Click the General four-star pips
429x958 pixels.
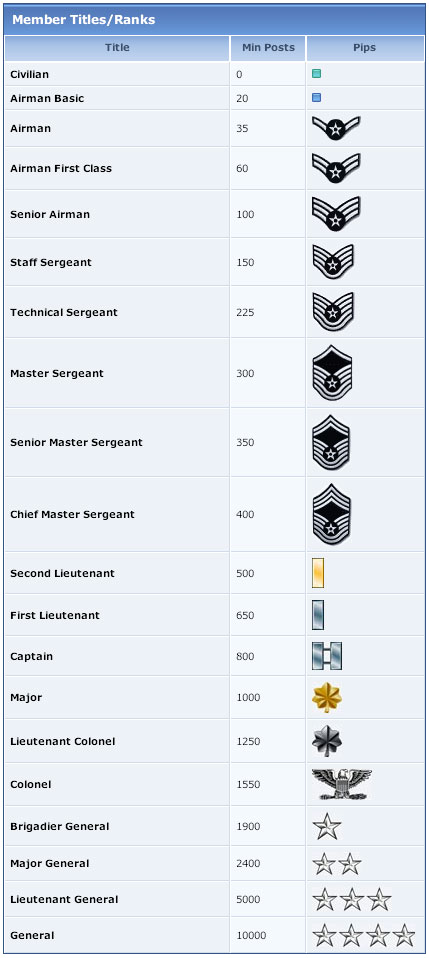364,935
